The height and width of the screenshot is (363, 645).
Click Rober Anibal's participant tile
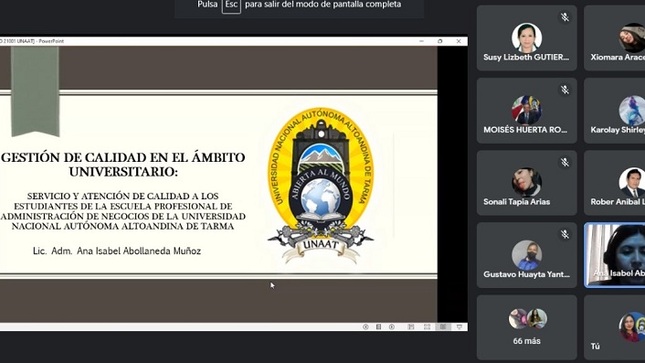pos(615,183)
